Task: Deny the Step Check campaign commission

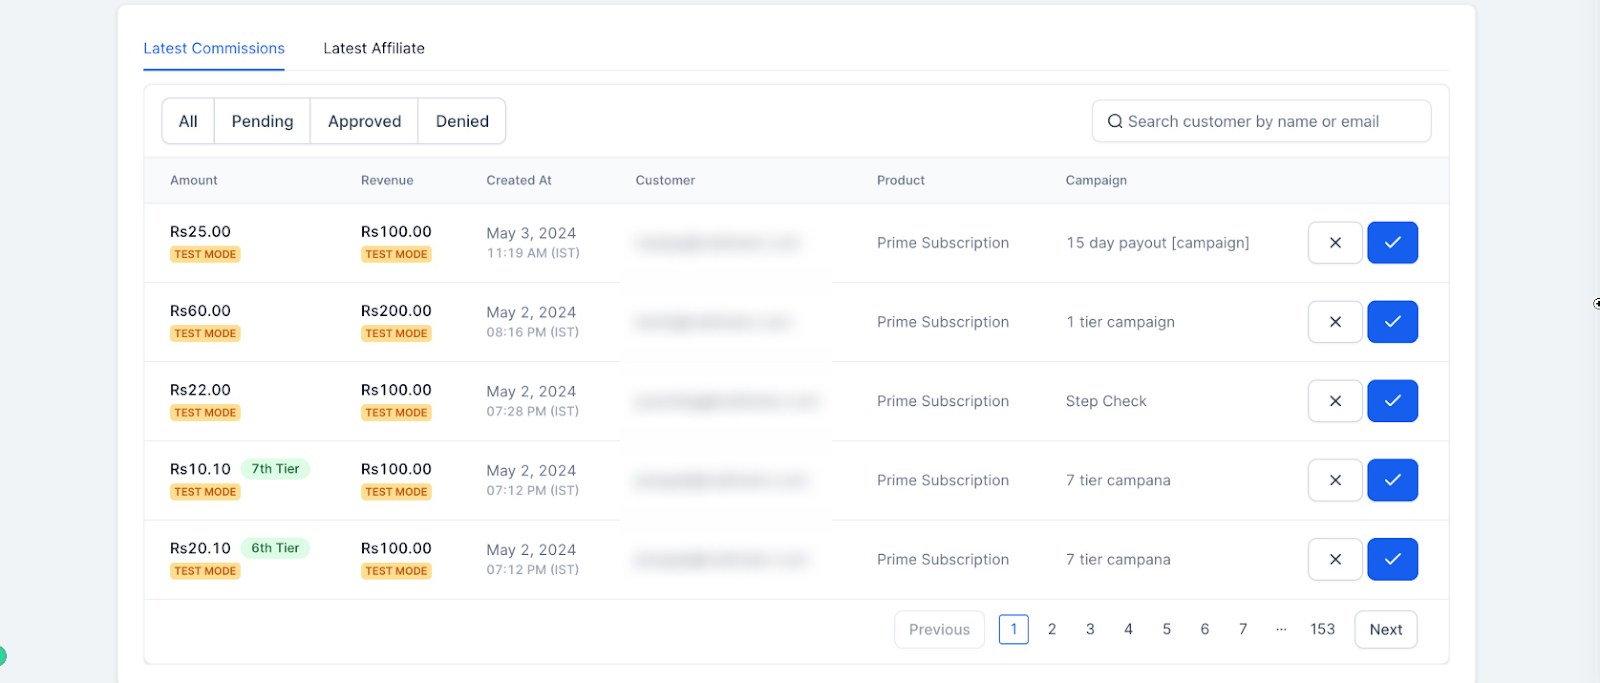Action: click(x=1335, y=401)
